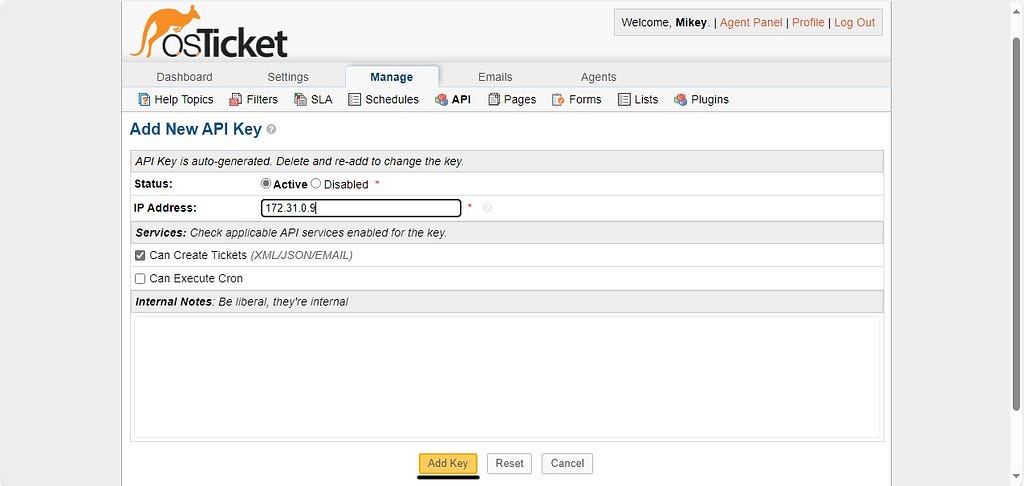1024x486 pixels.
Task: Click the 'Status:' label
Action: pos(153,184)
